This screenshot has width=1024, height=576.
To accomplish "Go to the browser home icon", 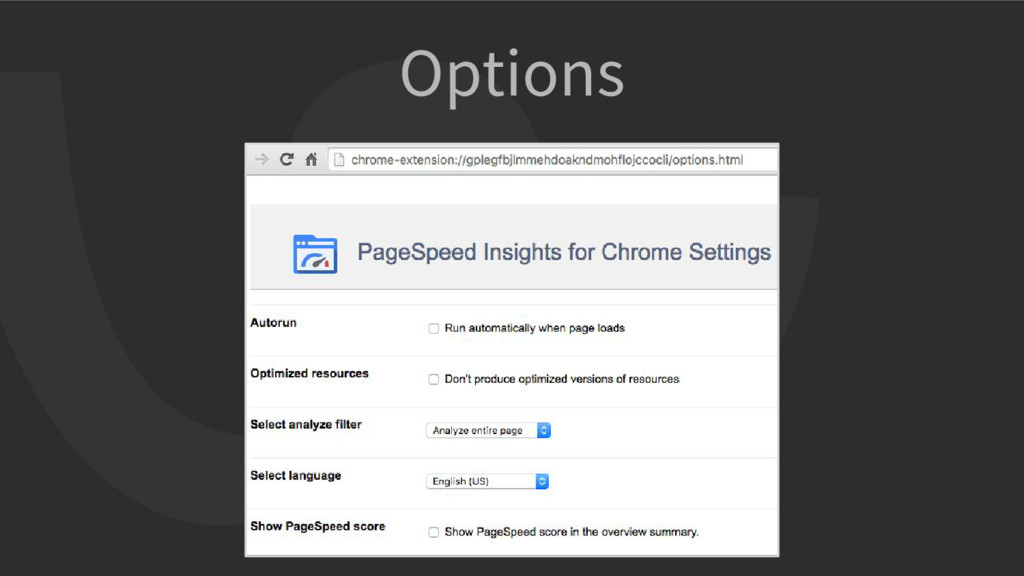I will point(312,159).
